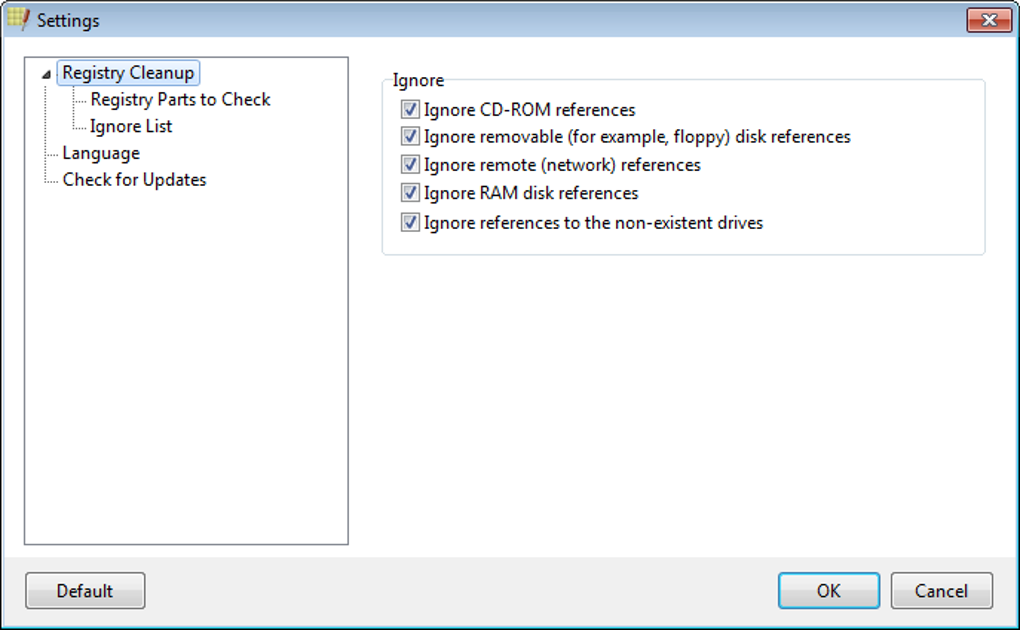Open the Language settings page
The height and width of the screenshot is (630, 1020).
[101, 153]
